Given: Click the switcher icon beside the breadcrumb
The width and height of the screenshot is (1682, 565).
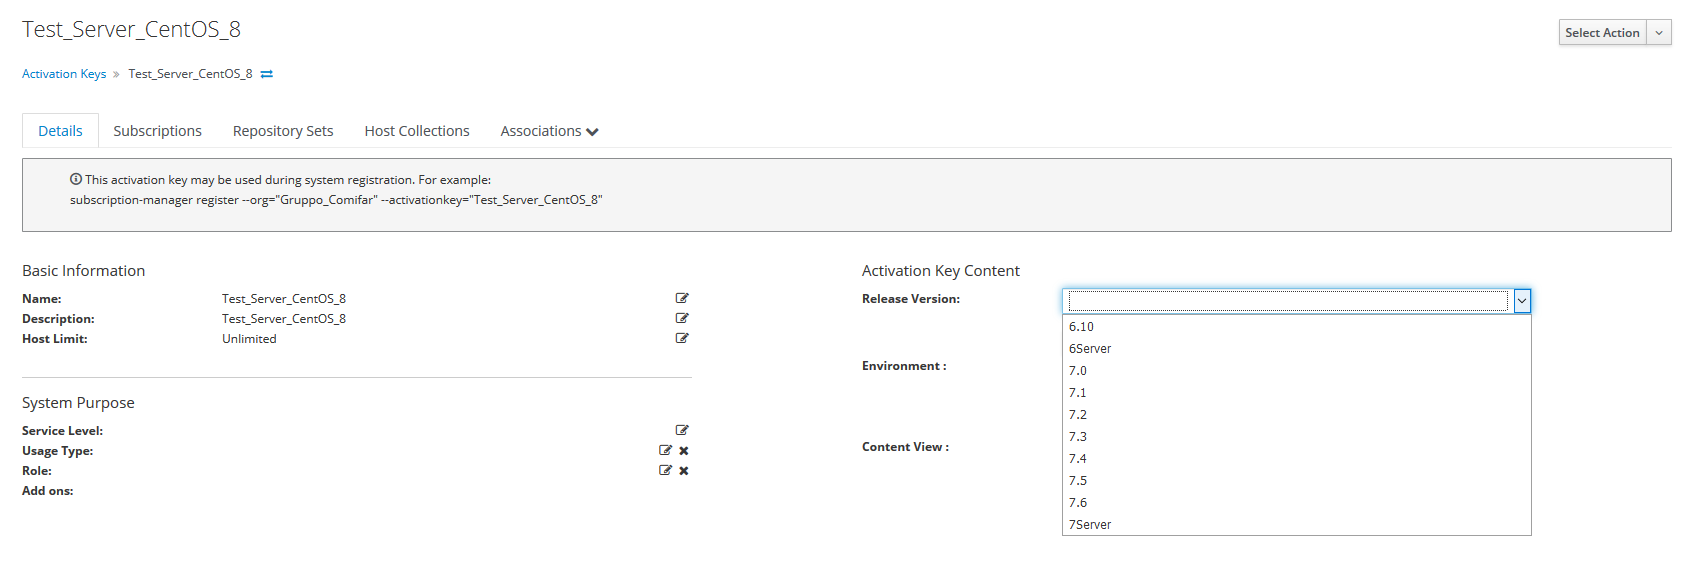Looking at the screenshot, I should click(x=267, y=74).
